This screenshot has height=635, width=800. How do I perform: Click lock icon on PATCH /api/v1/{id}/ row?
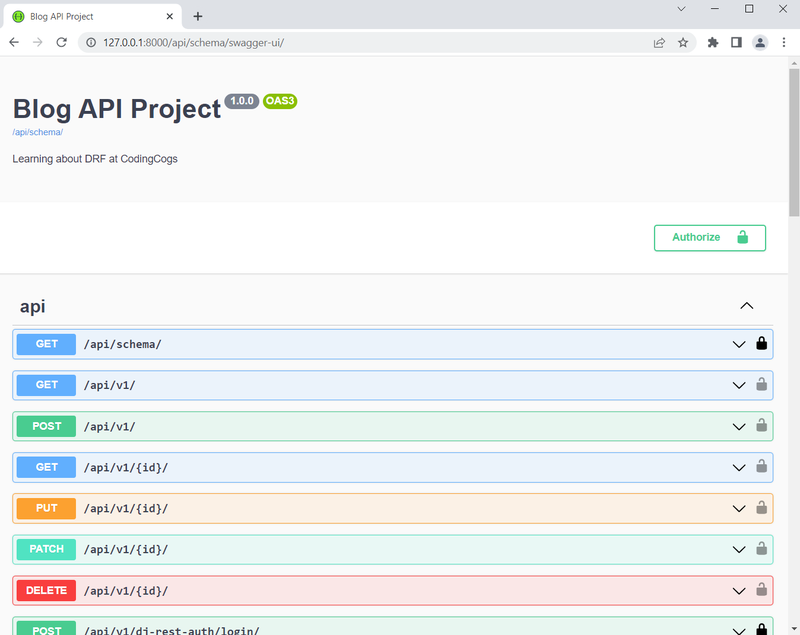pos(761,548)
